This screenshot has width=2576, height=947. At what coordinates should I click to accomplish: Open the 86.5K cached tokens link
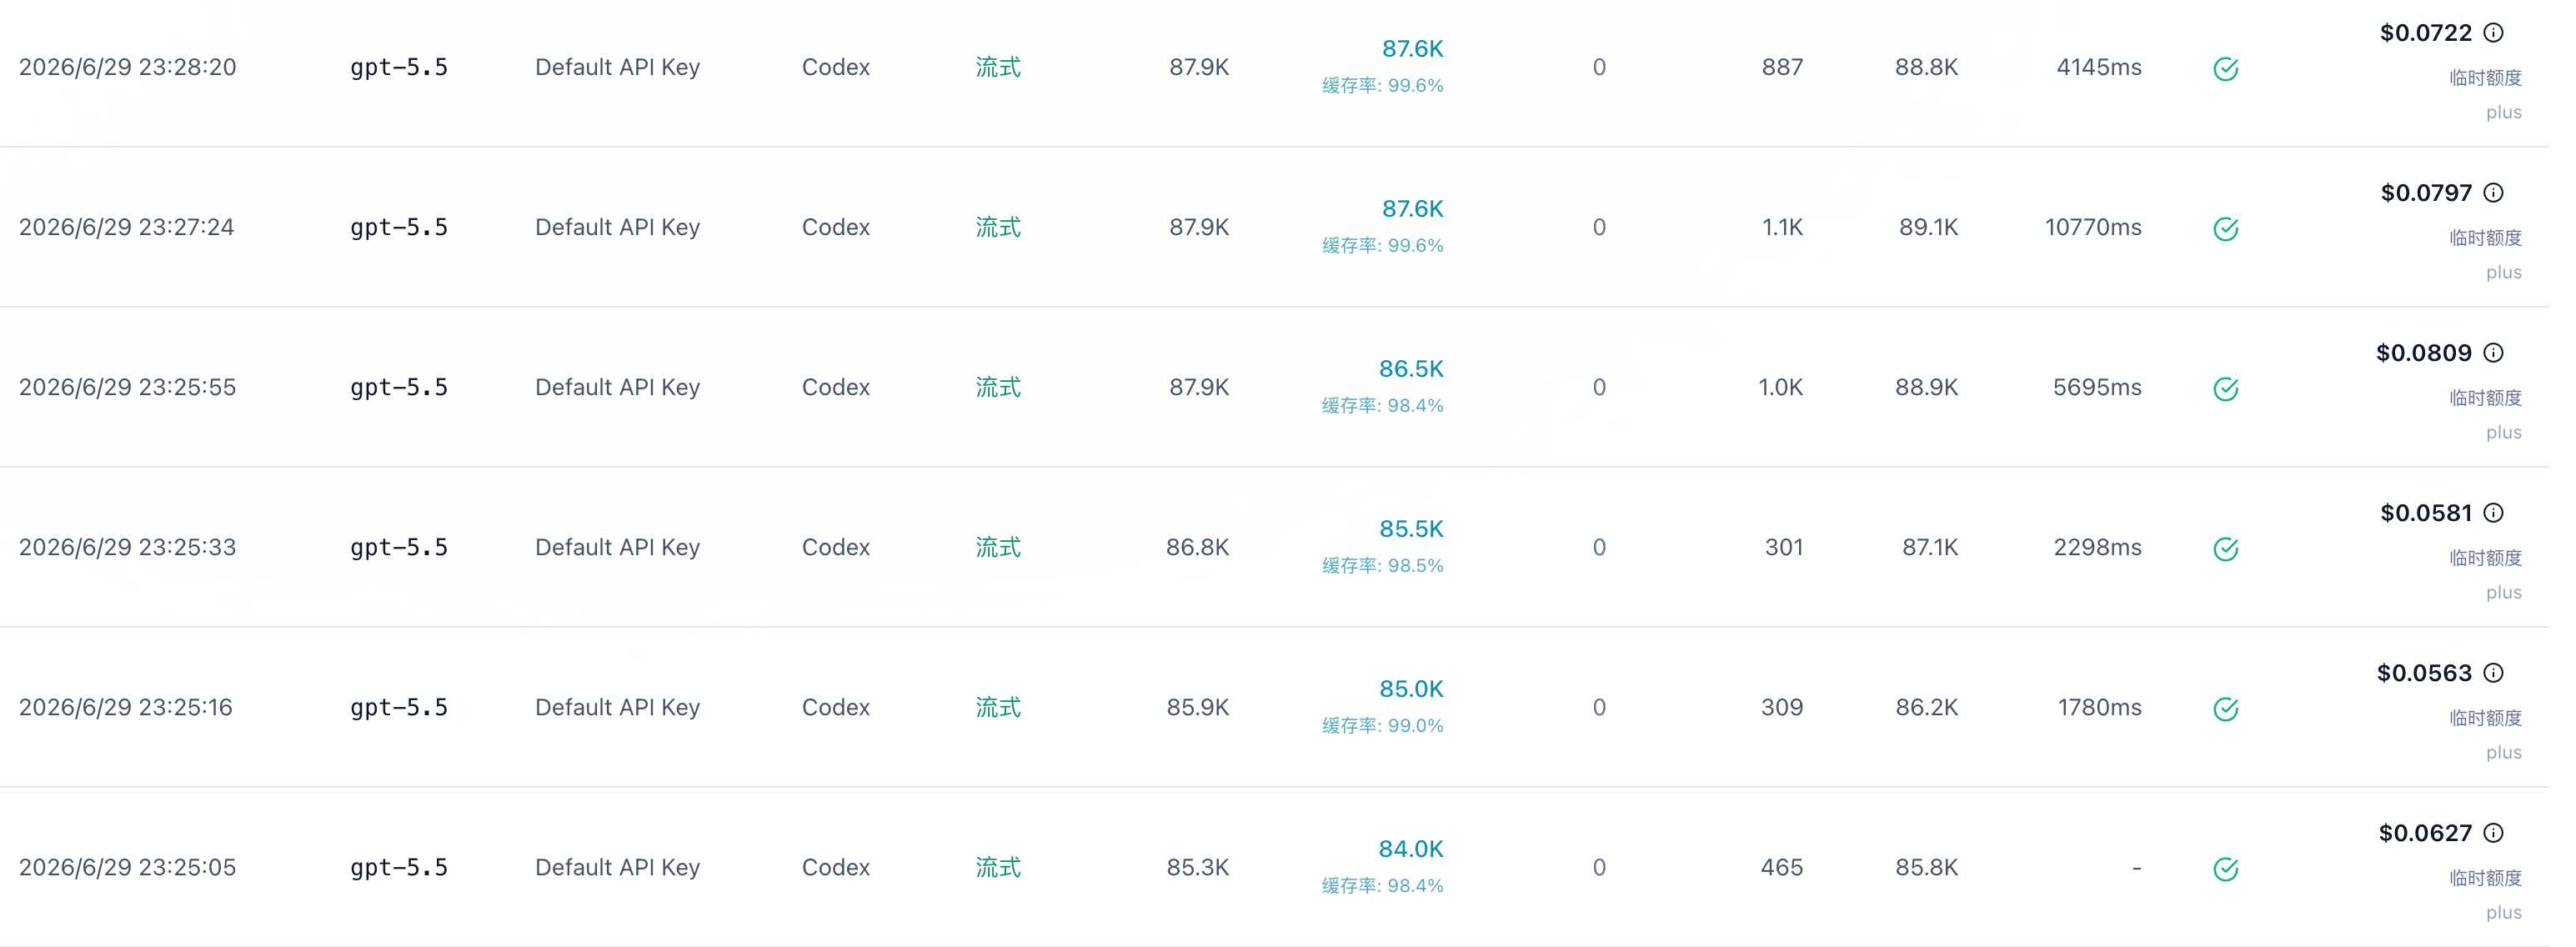1411,369
